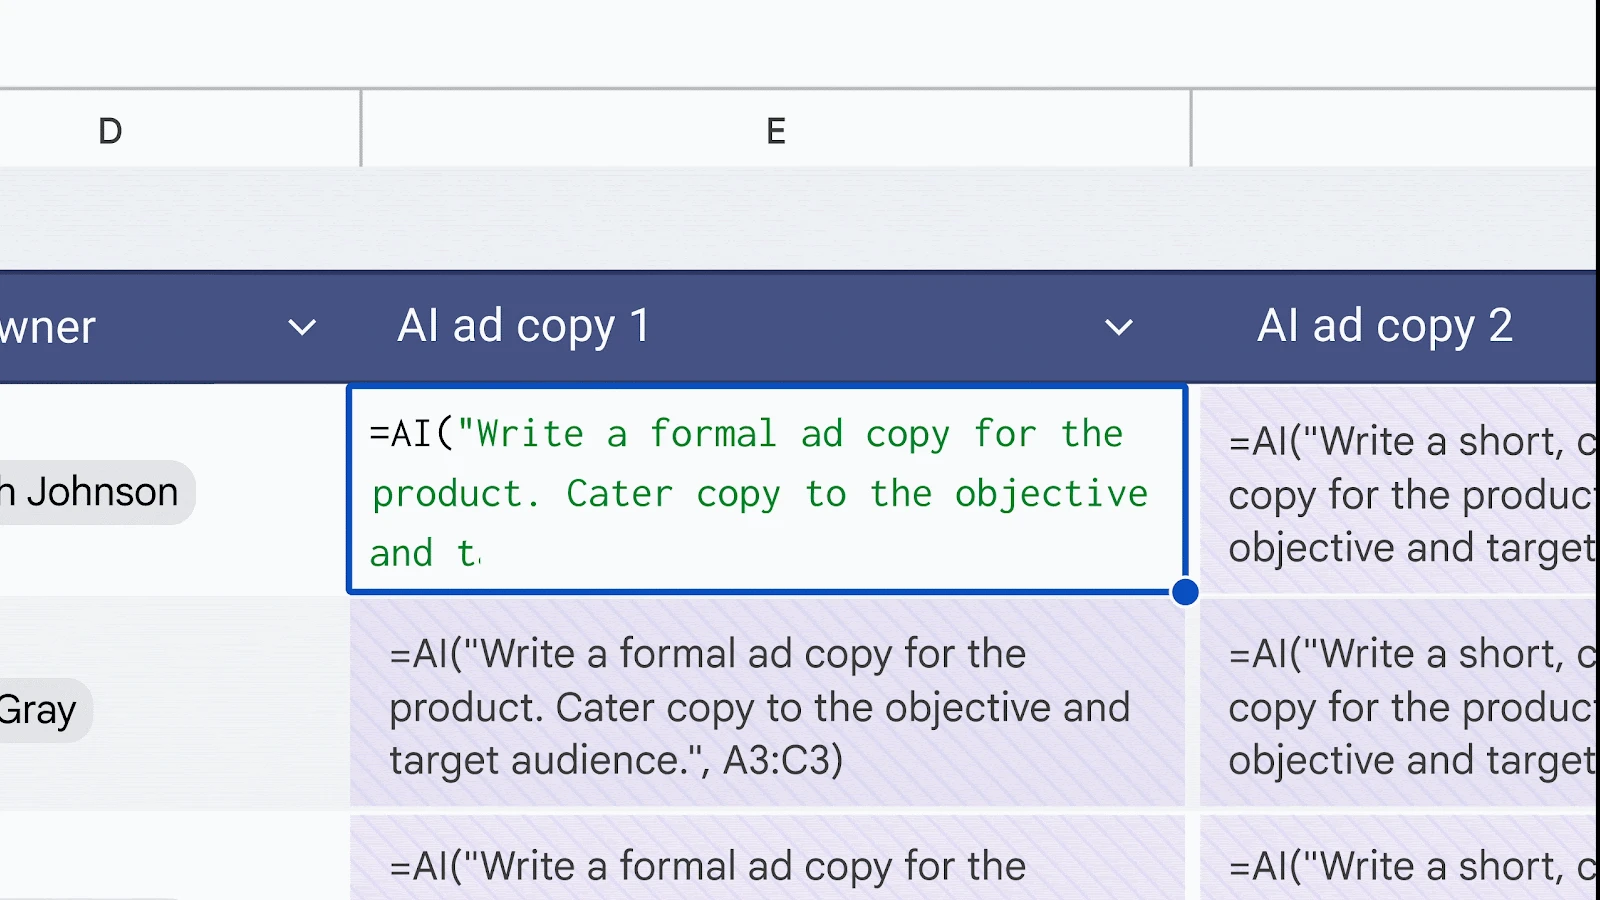Select AI ad copy 2 cell beside the A3:C3 formula

click(1397, 706)
